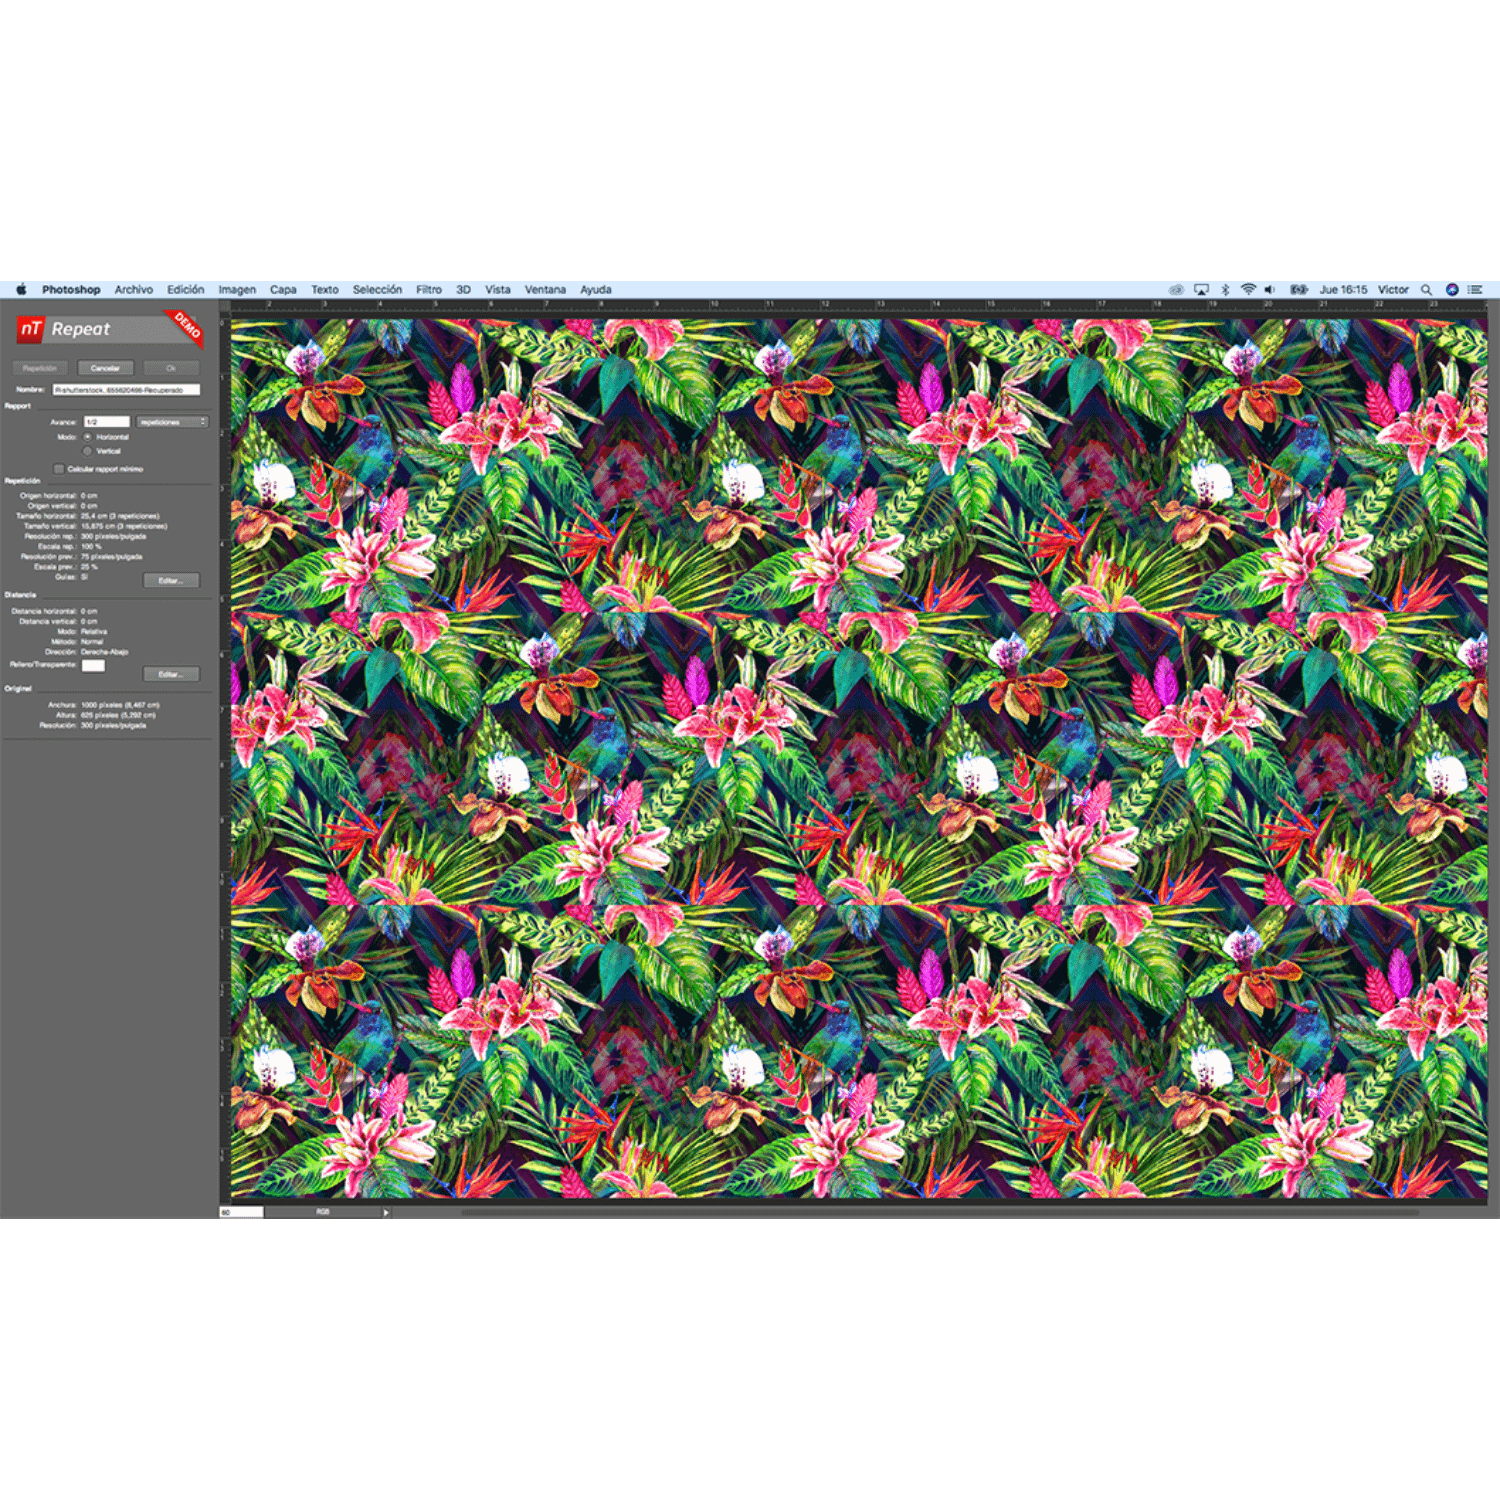
Task: Open the Photoshop menu
Action: pyautogui.click(x=71, y=290)
